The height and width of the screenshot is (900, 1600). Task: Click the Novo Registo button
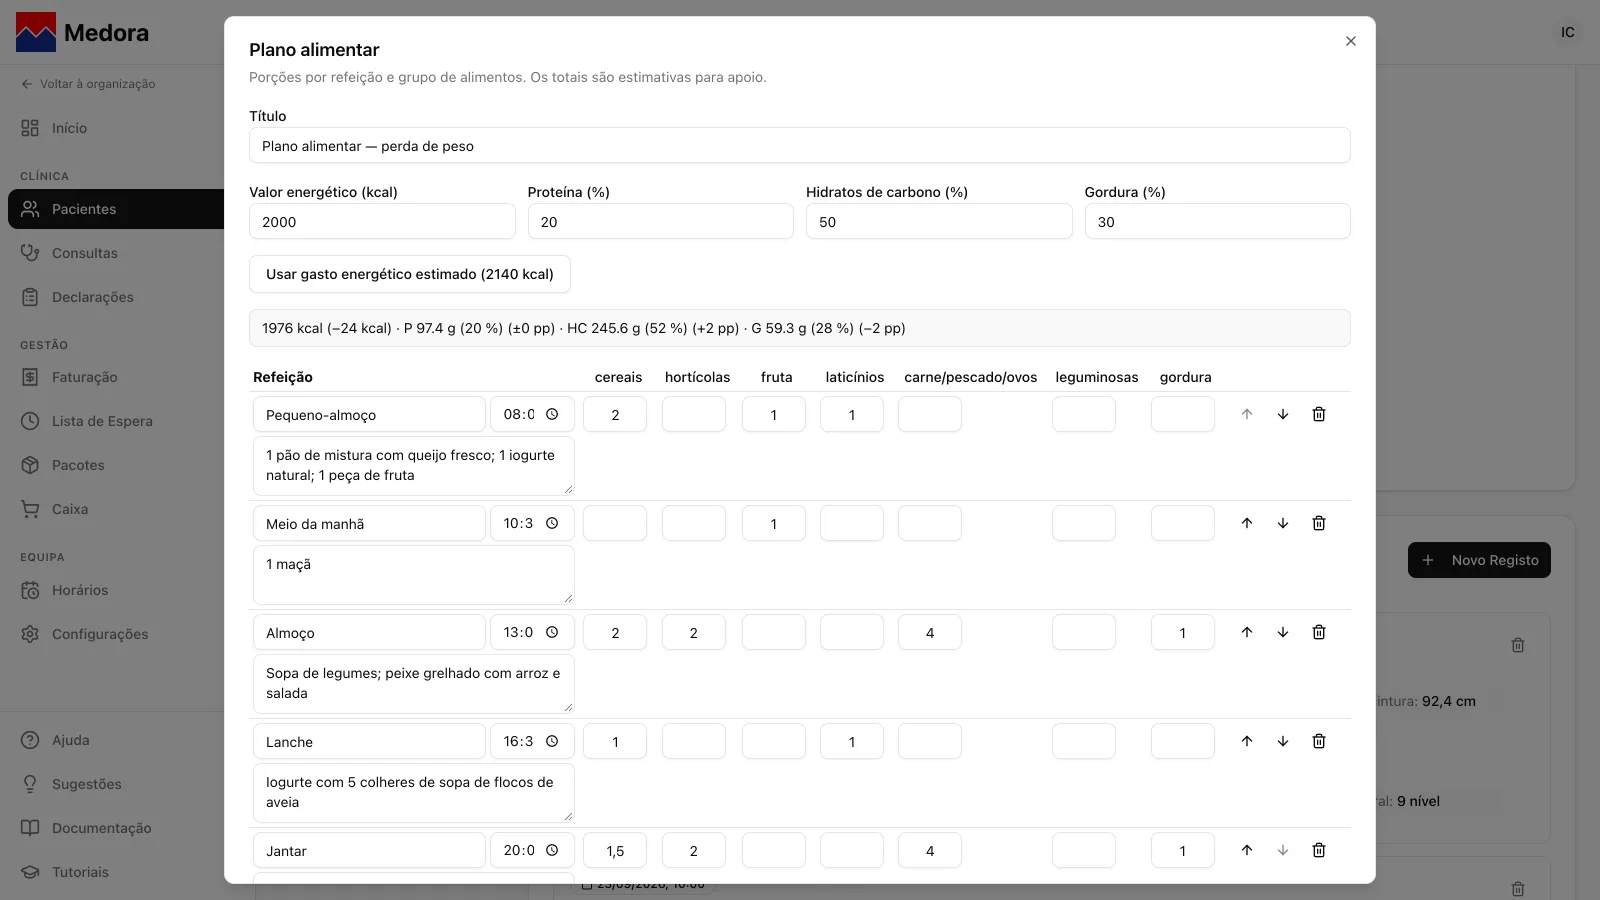pos(1479,560)
